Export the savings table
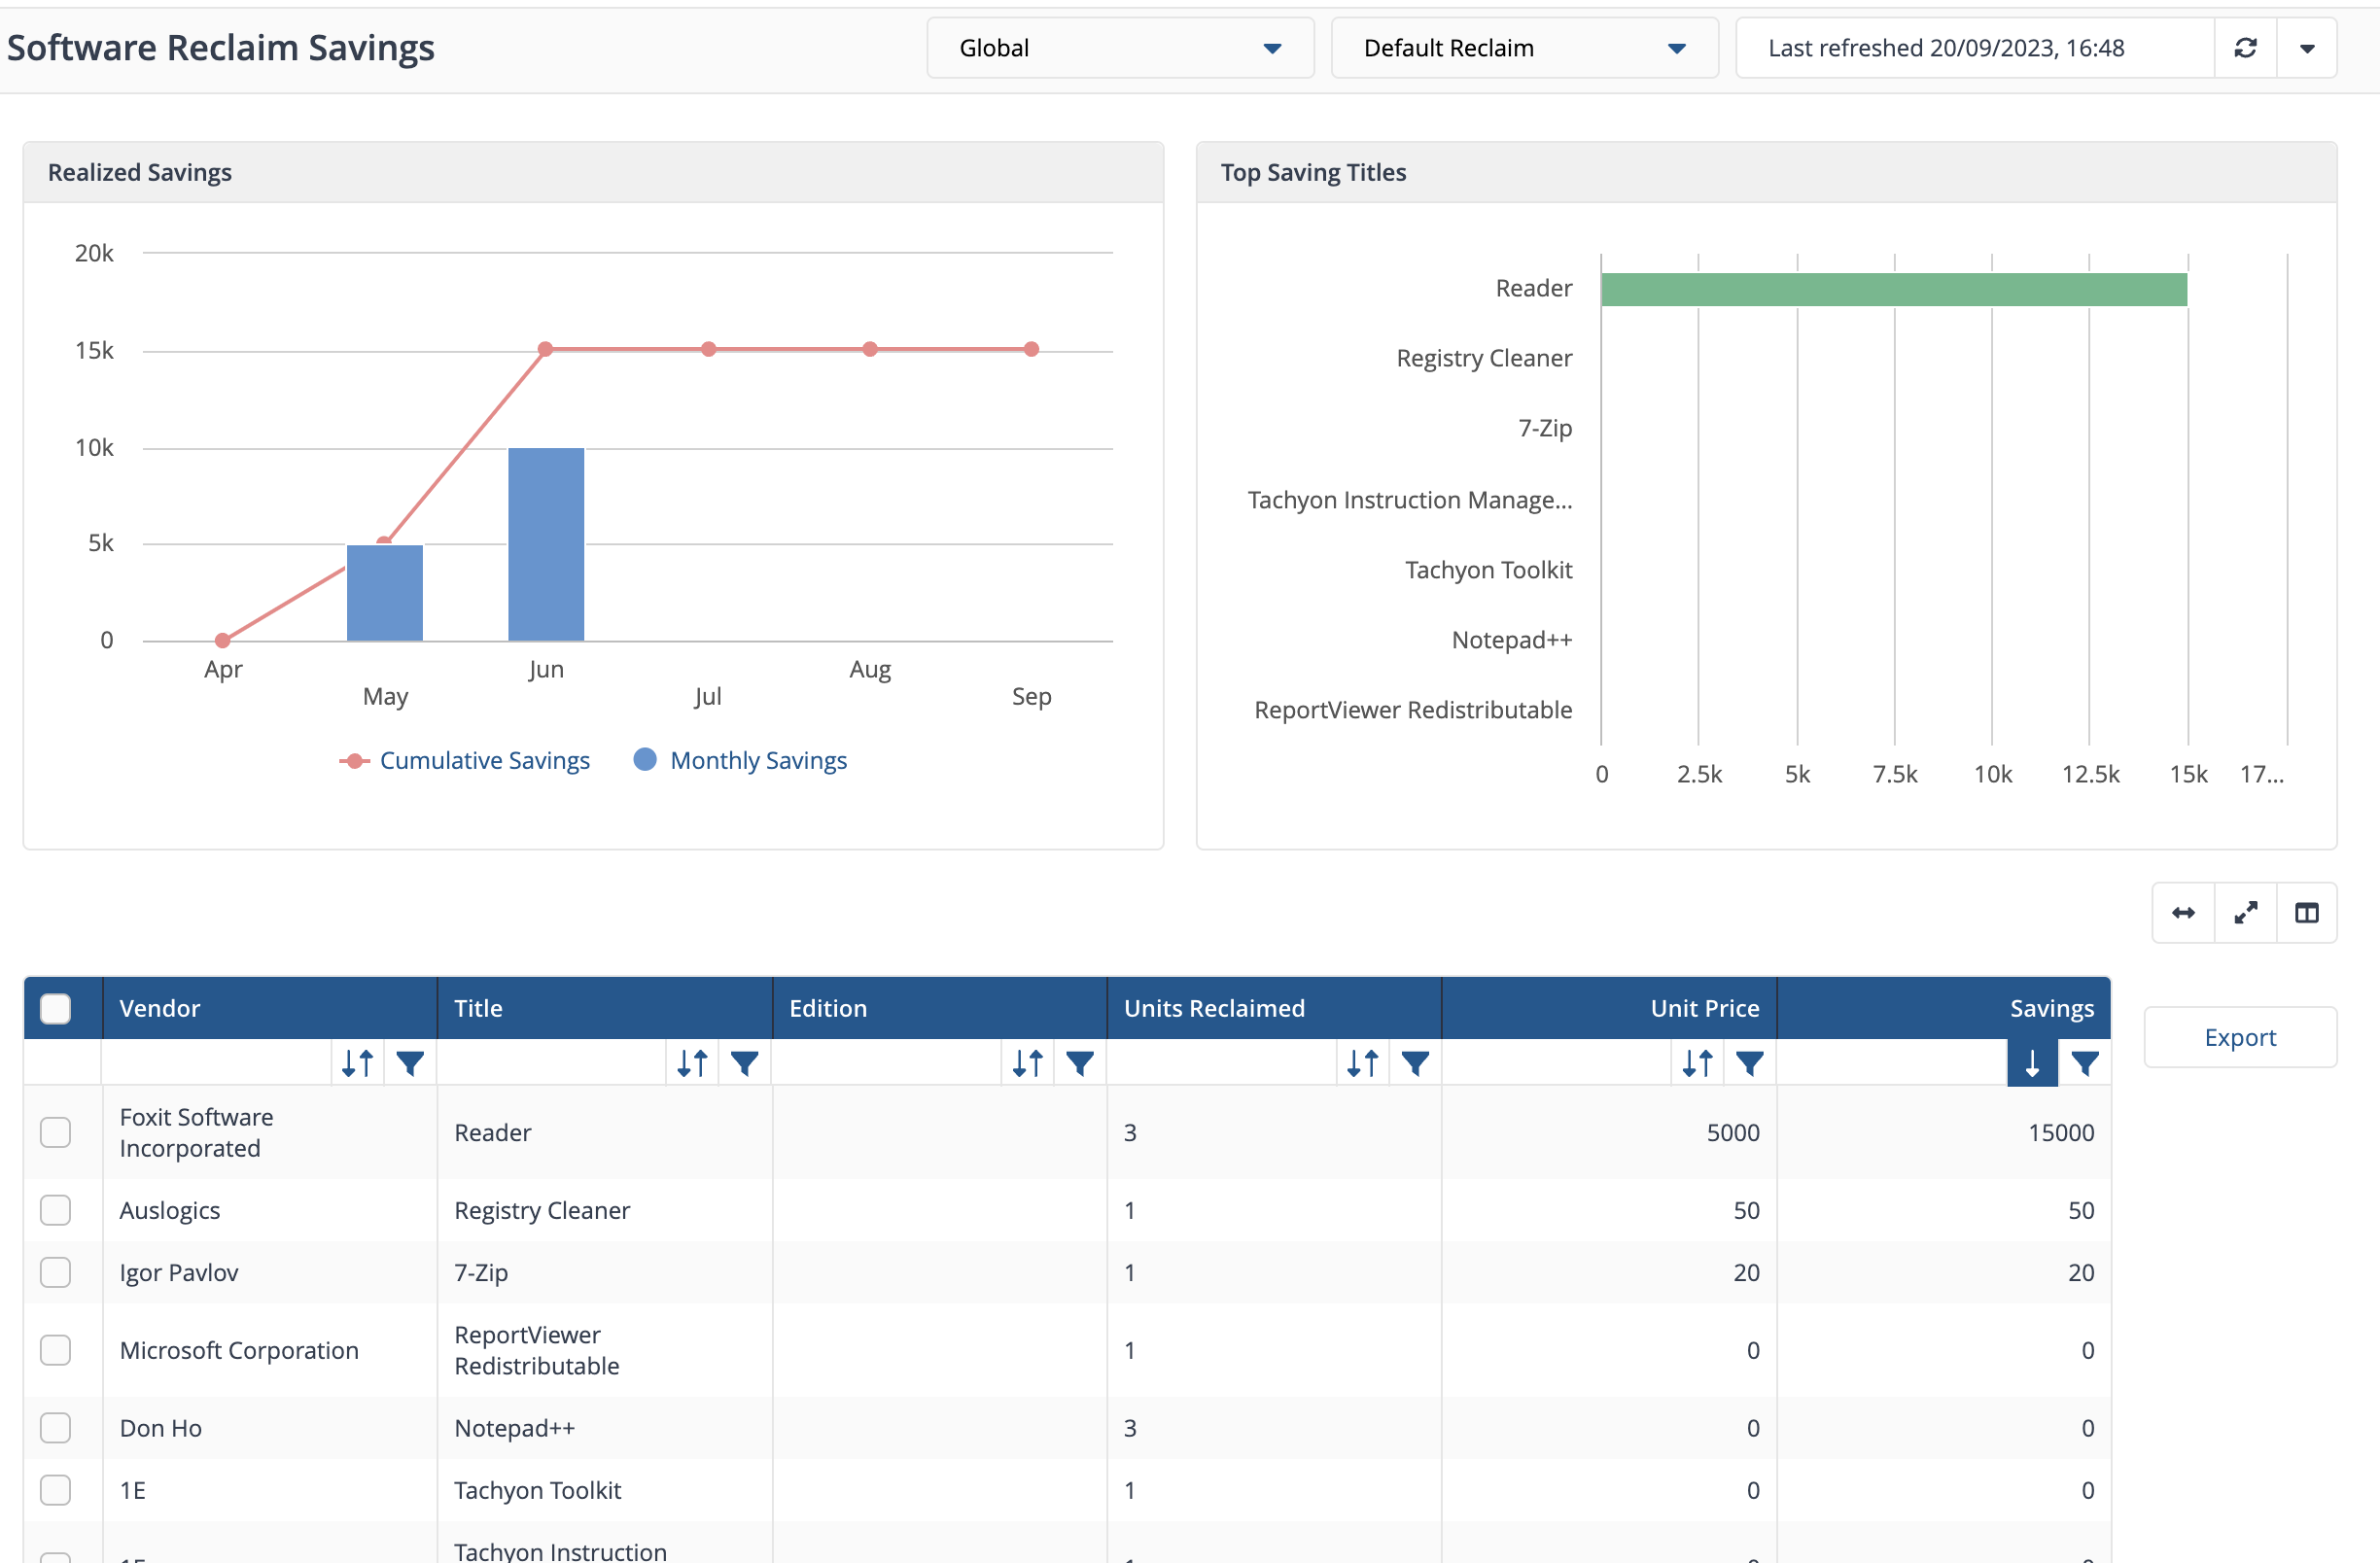 [2240, 1037]
